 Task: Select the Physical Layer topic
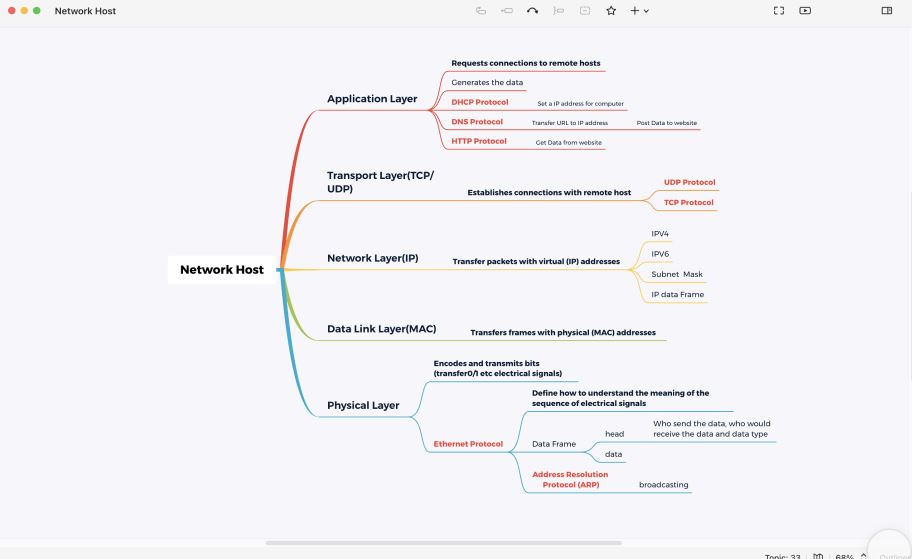coord(363,405)
